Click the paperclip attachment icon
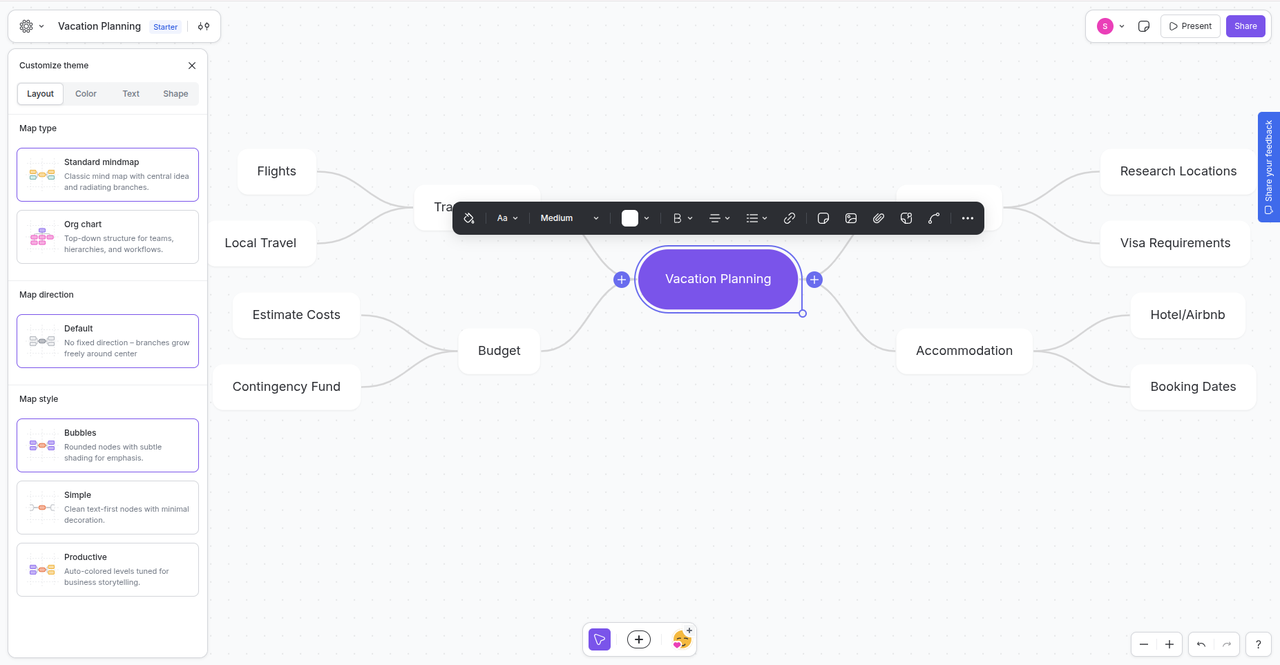 click(879, 218)
